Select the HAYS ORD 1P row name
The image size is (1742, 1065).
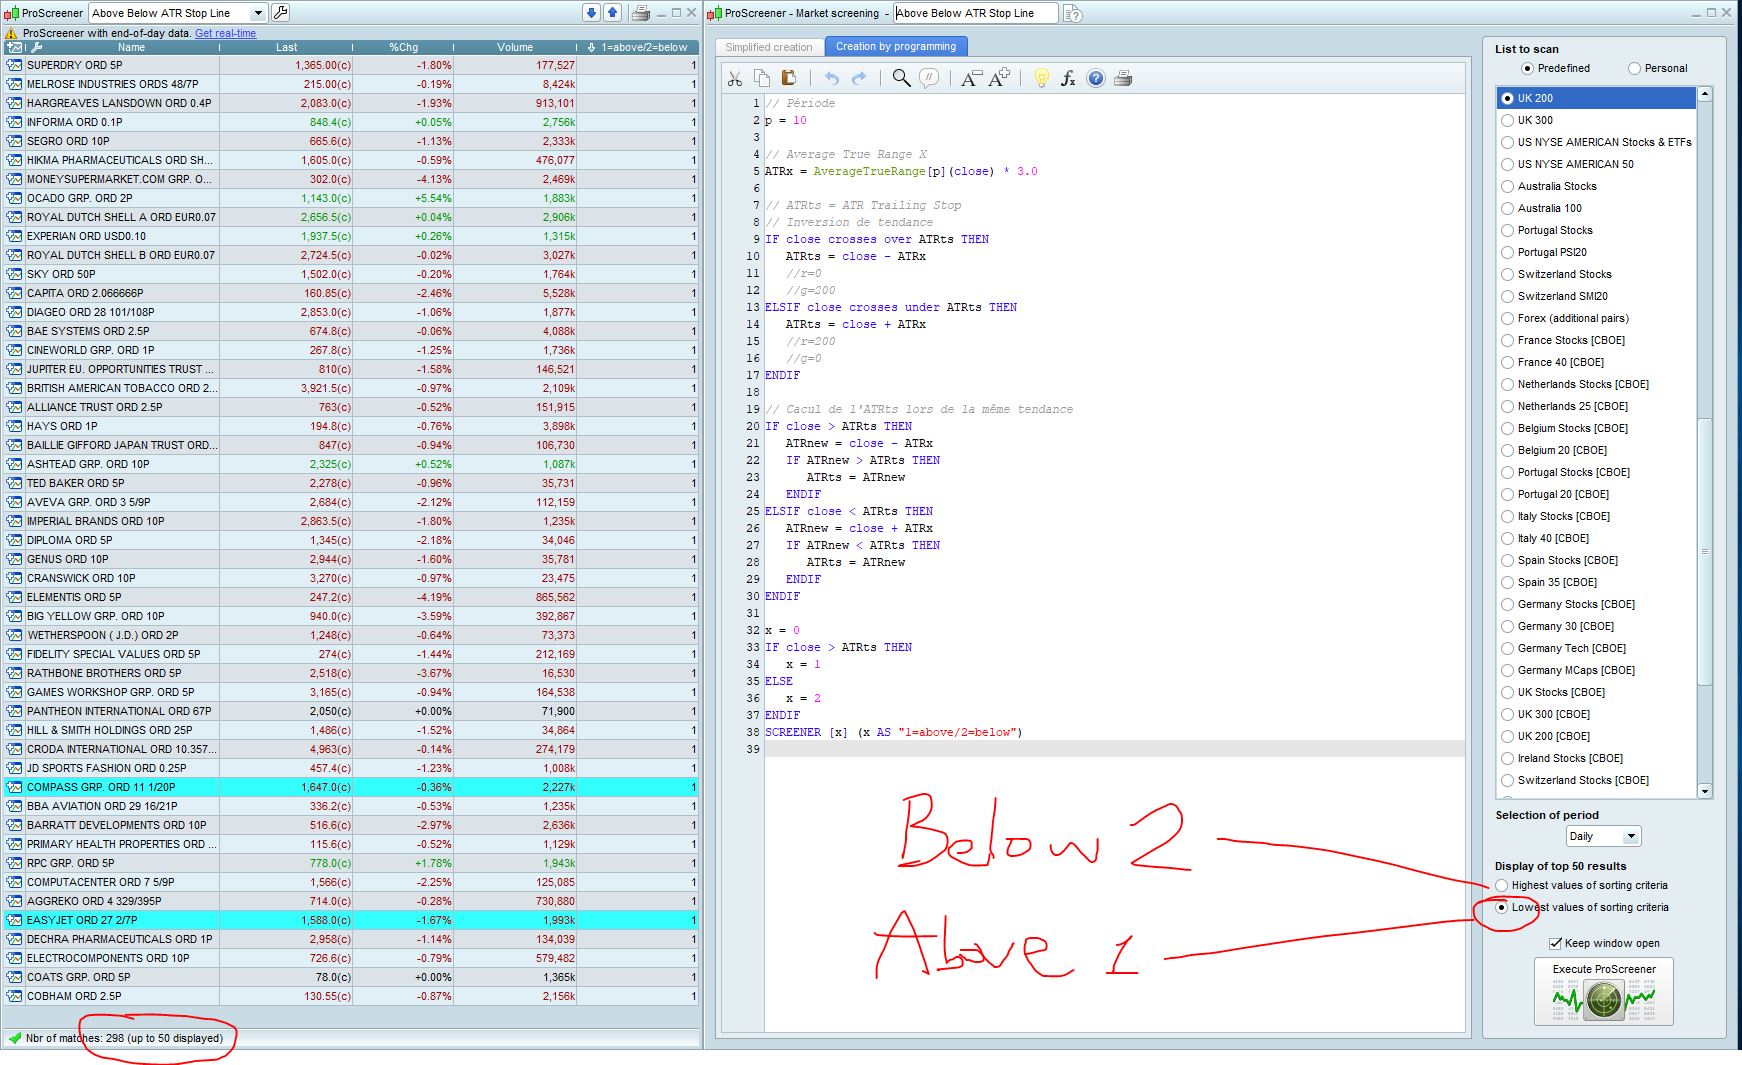click(x=62, y=426)
